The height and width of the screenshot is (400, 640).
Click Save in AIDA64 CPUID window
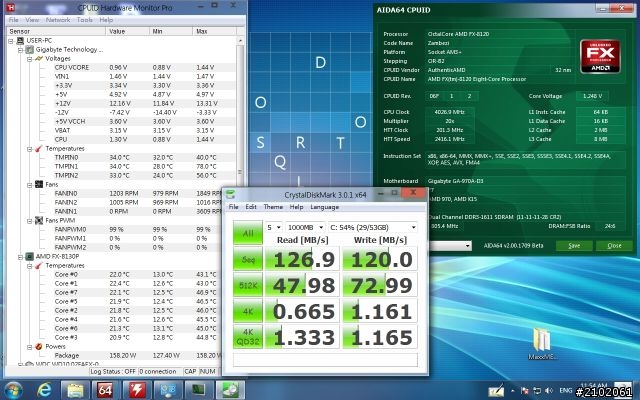pos(574,245)
